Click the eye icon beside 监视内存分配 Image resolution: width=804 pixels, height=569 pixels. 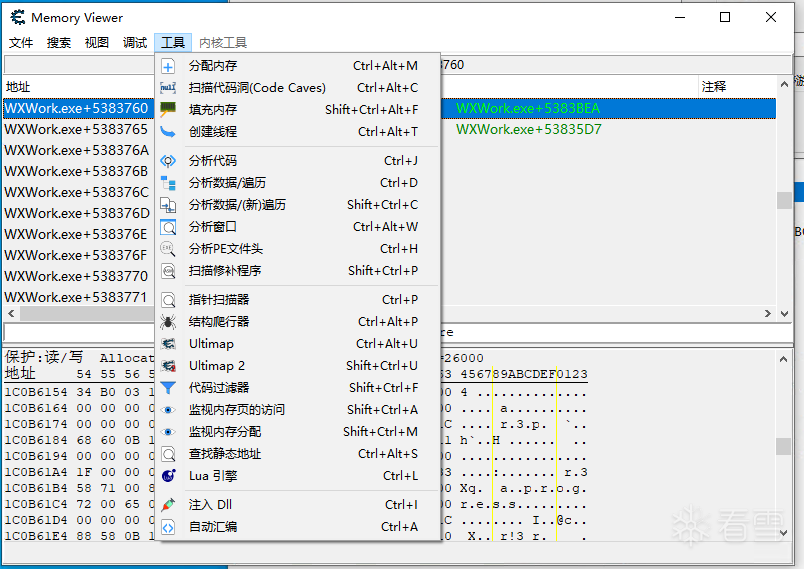tap(168, 432)
